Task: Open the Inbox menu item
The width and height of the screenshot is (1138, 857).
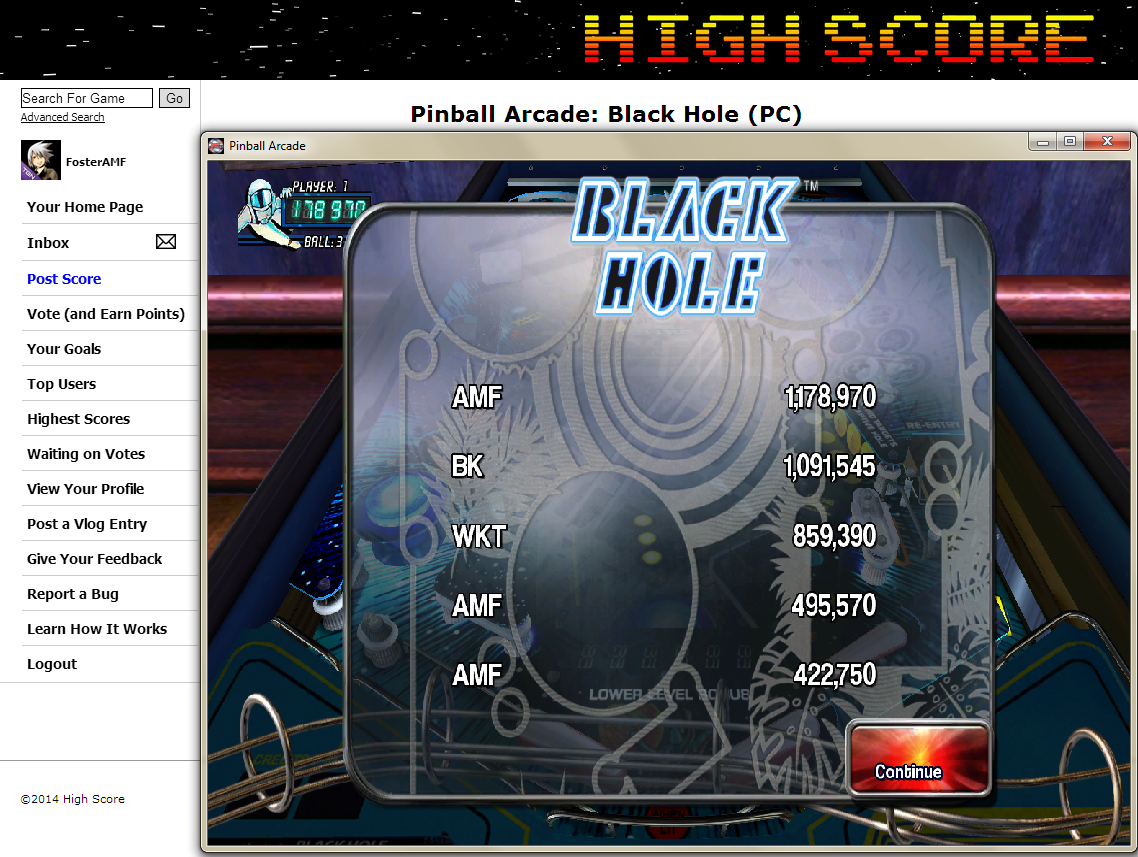Action: pos(48,243)
